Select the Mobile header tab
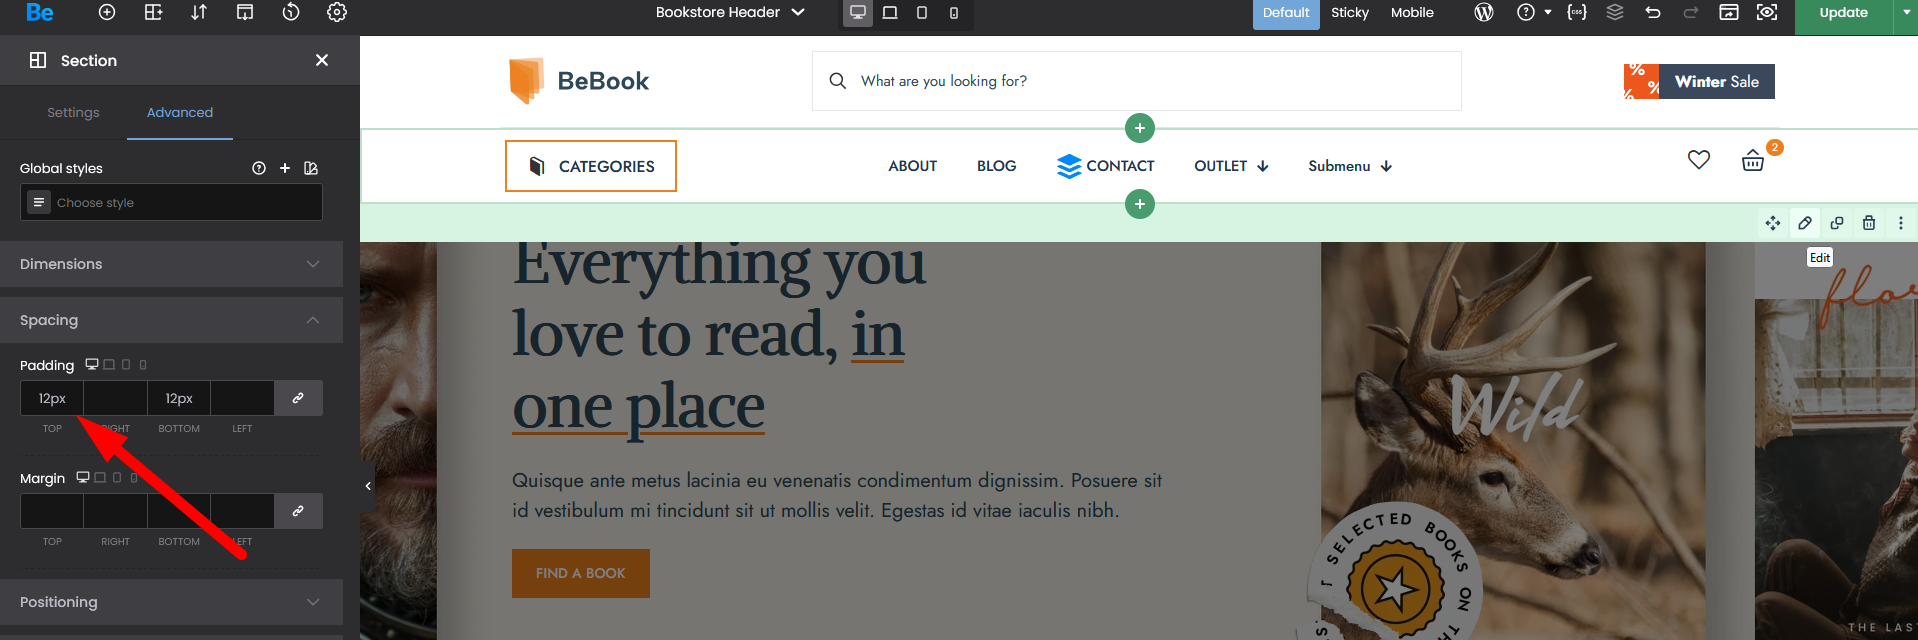 pos(1412,13)
